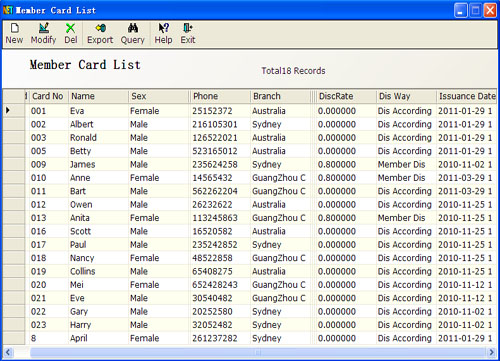Select the name Nancy

82,258
